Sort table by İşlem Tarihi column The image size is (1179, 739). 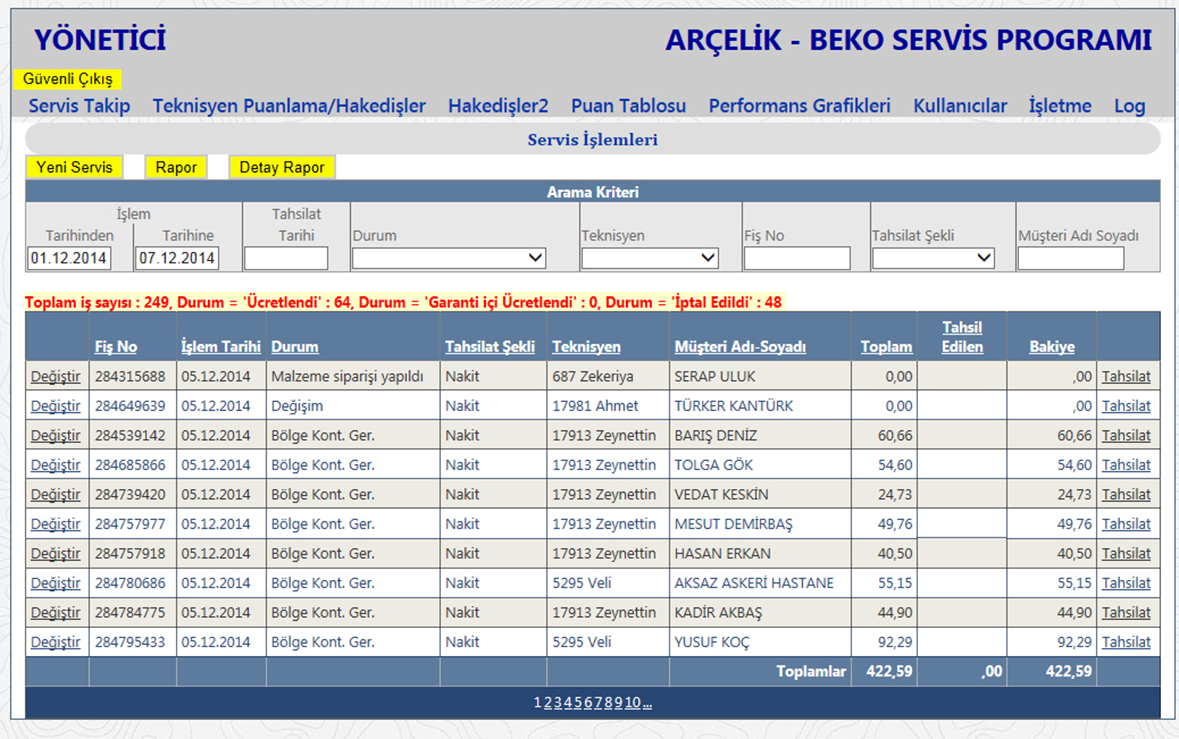click(x=221, y=347)
